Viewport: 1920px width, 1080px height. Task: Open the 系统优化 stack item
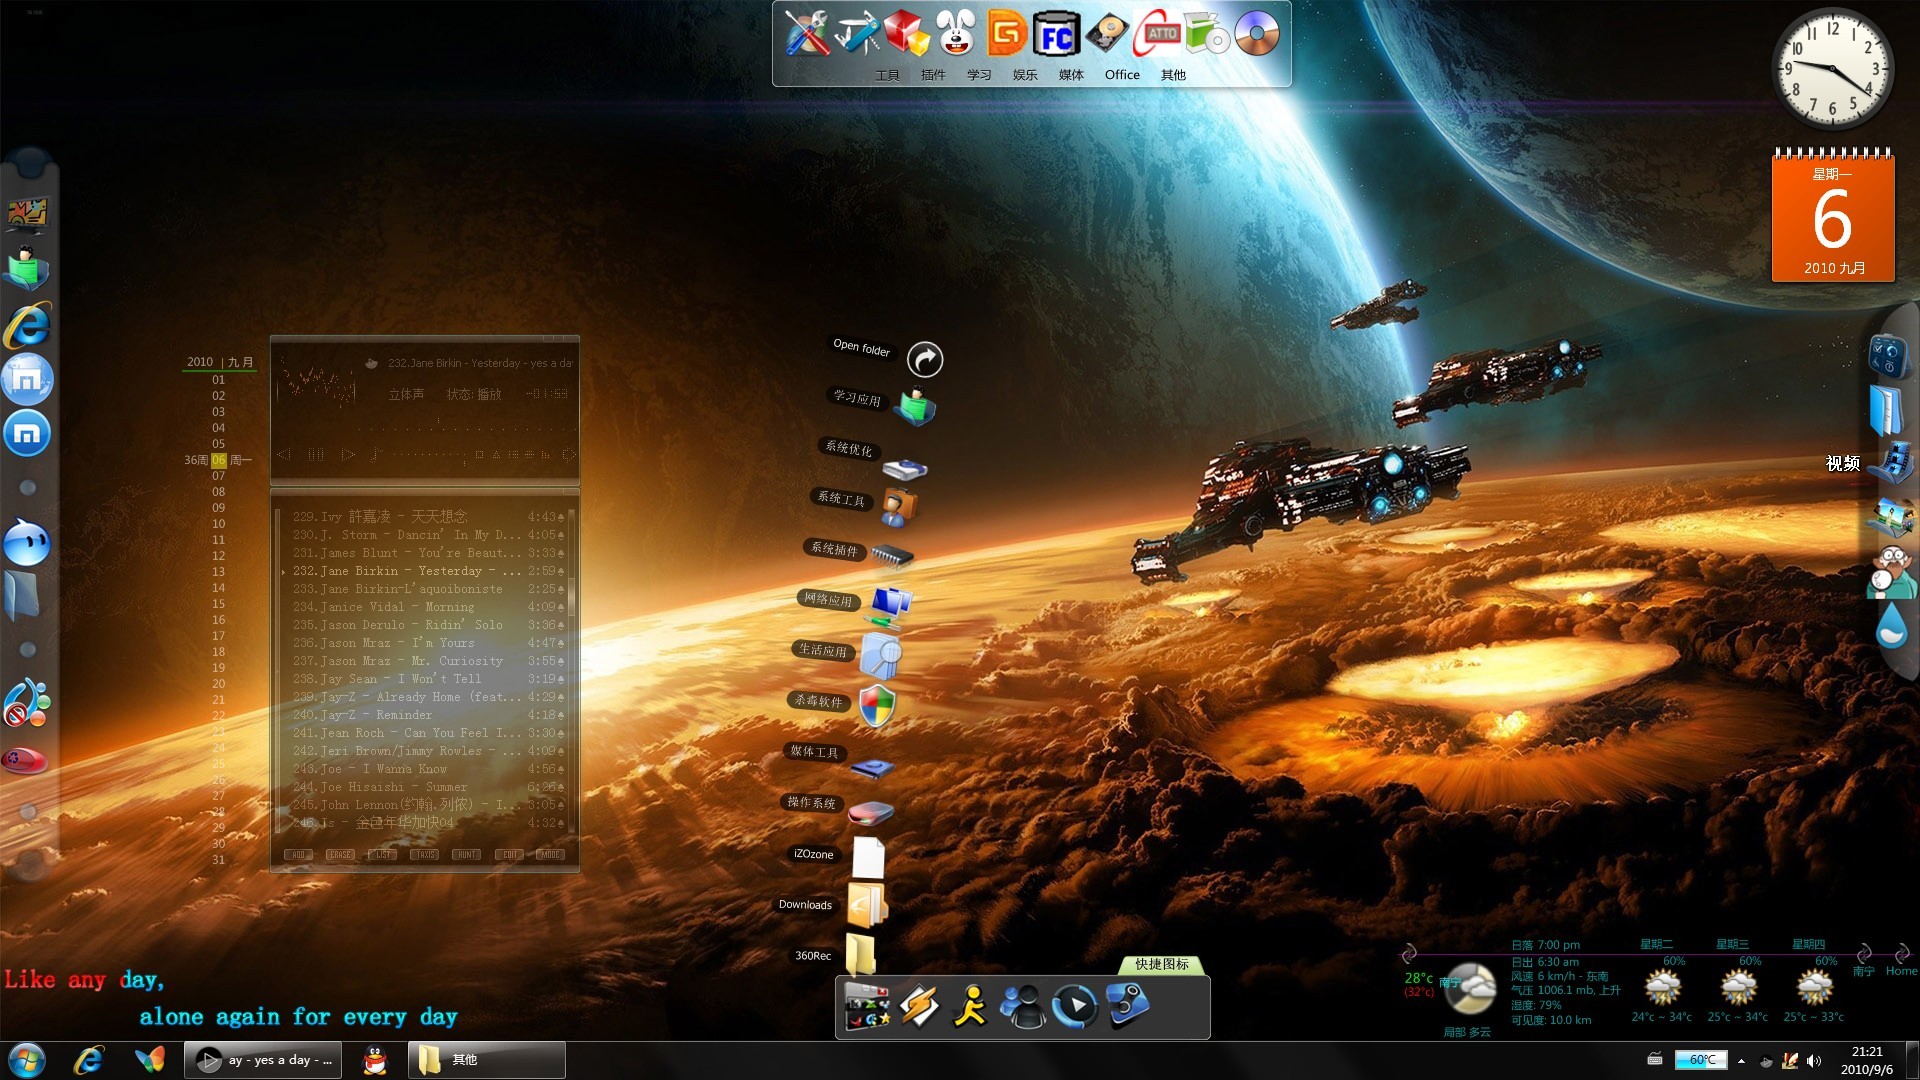905,468
